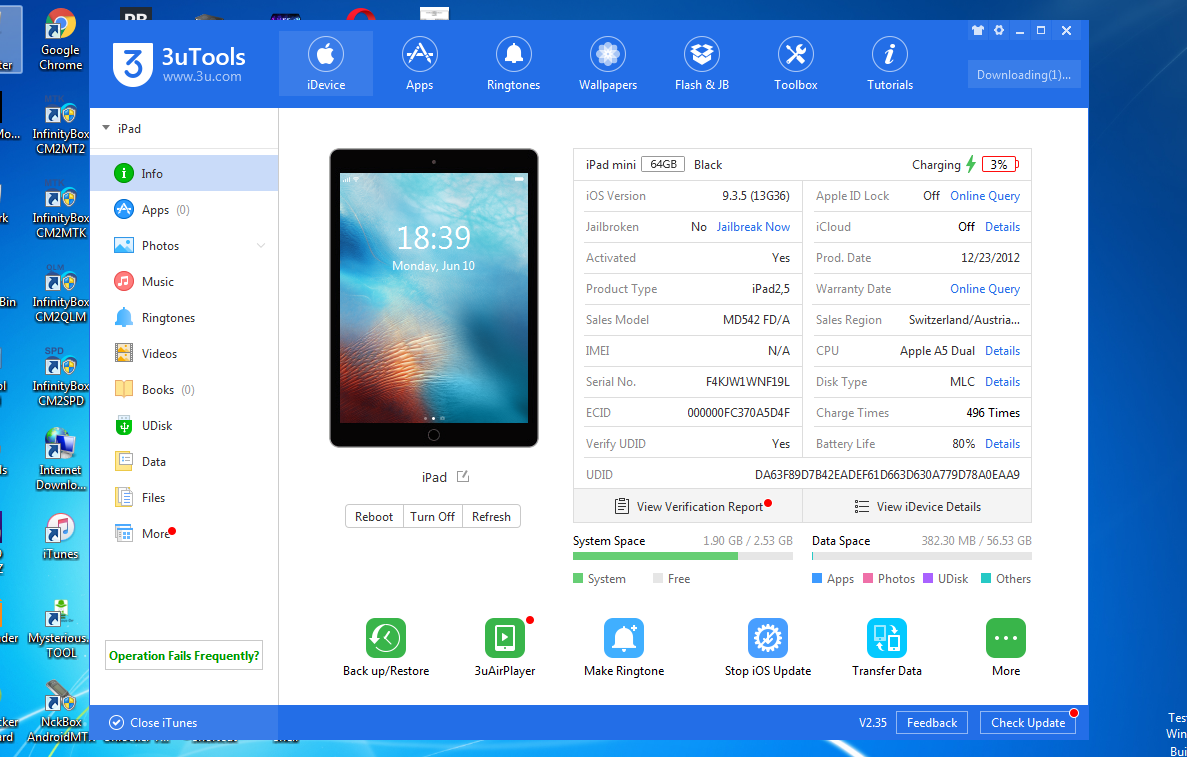Open the Tutorials tab
The width and height of the screenshot is (1187, 757).
point(889,64)
